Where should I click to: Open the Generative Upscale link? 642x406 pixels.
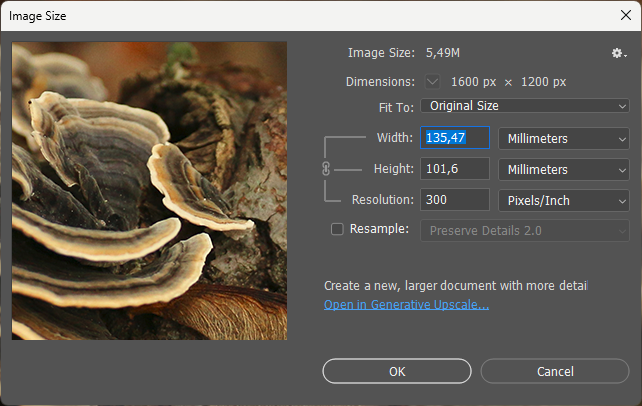(406, 304)
